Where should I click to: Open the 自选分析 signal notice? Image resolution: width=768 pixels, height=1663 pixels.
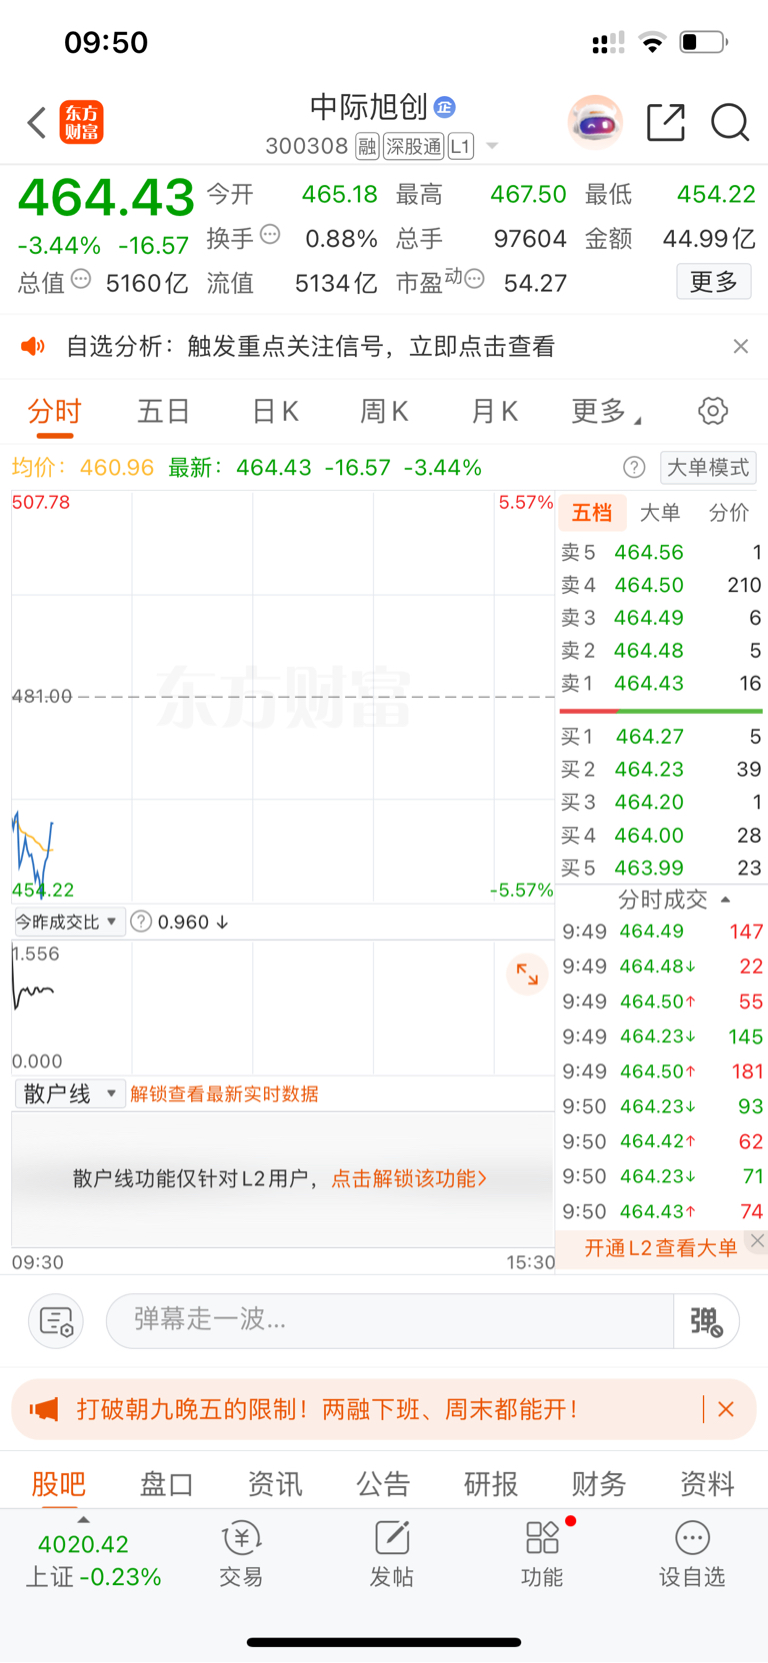coord(310,346)
